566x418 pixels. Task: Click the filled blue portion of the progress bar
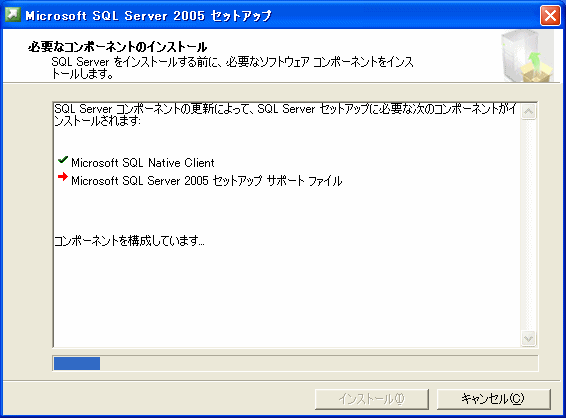point(77,363)
